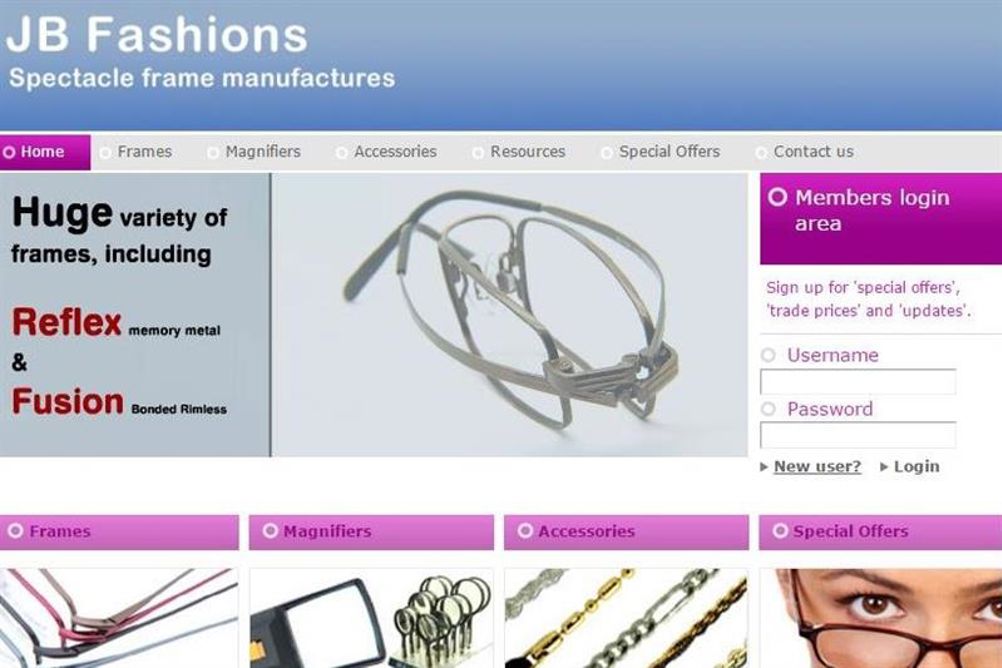Click the Login link

pos(916,467)
